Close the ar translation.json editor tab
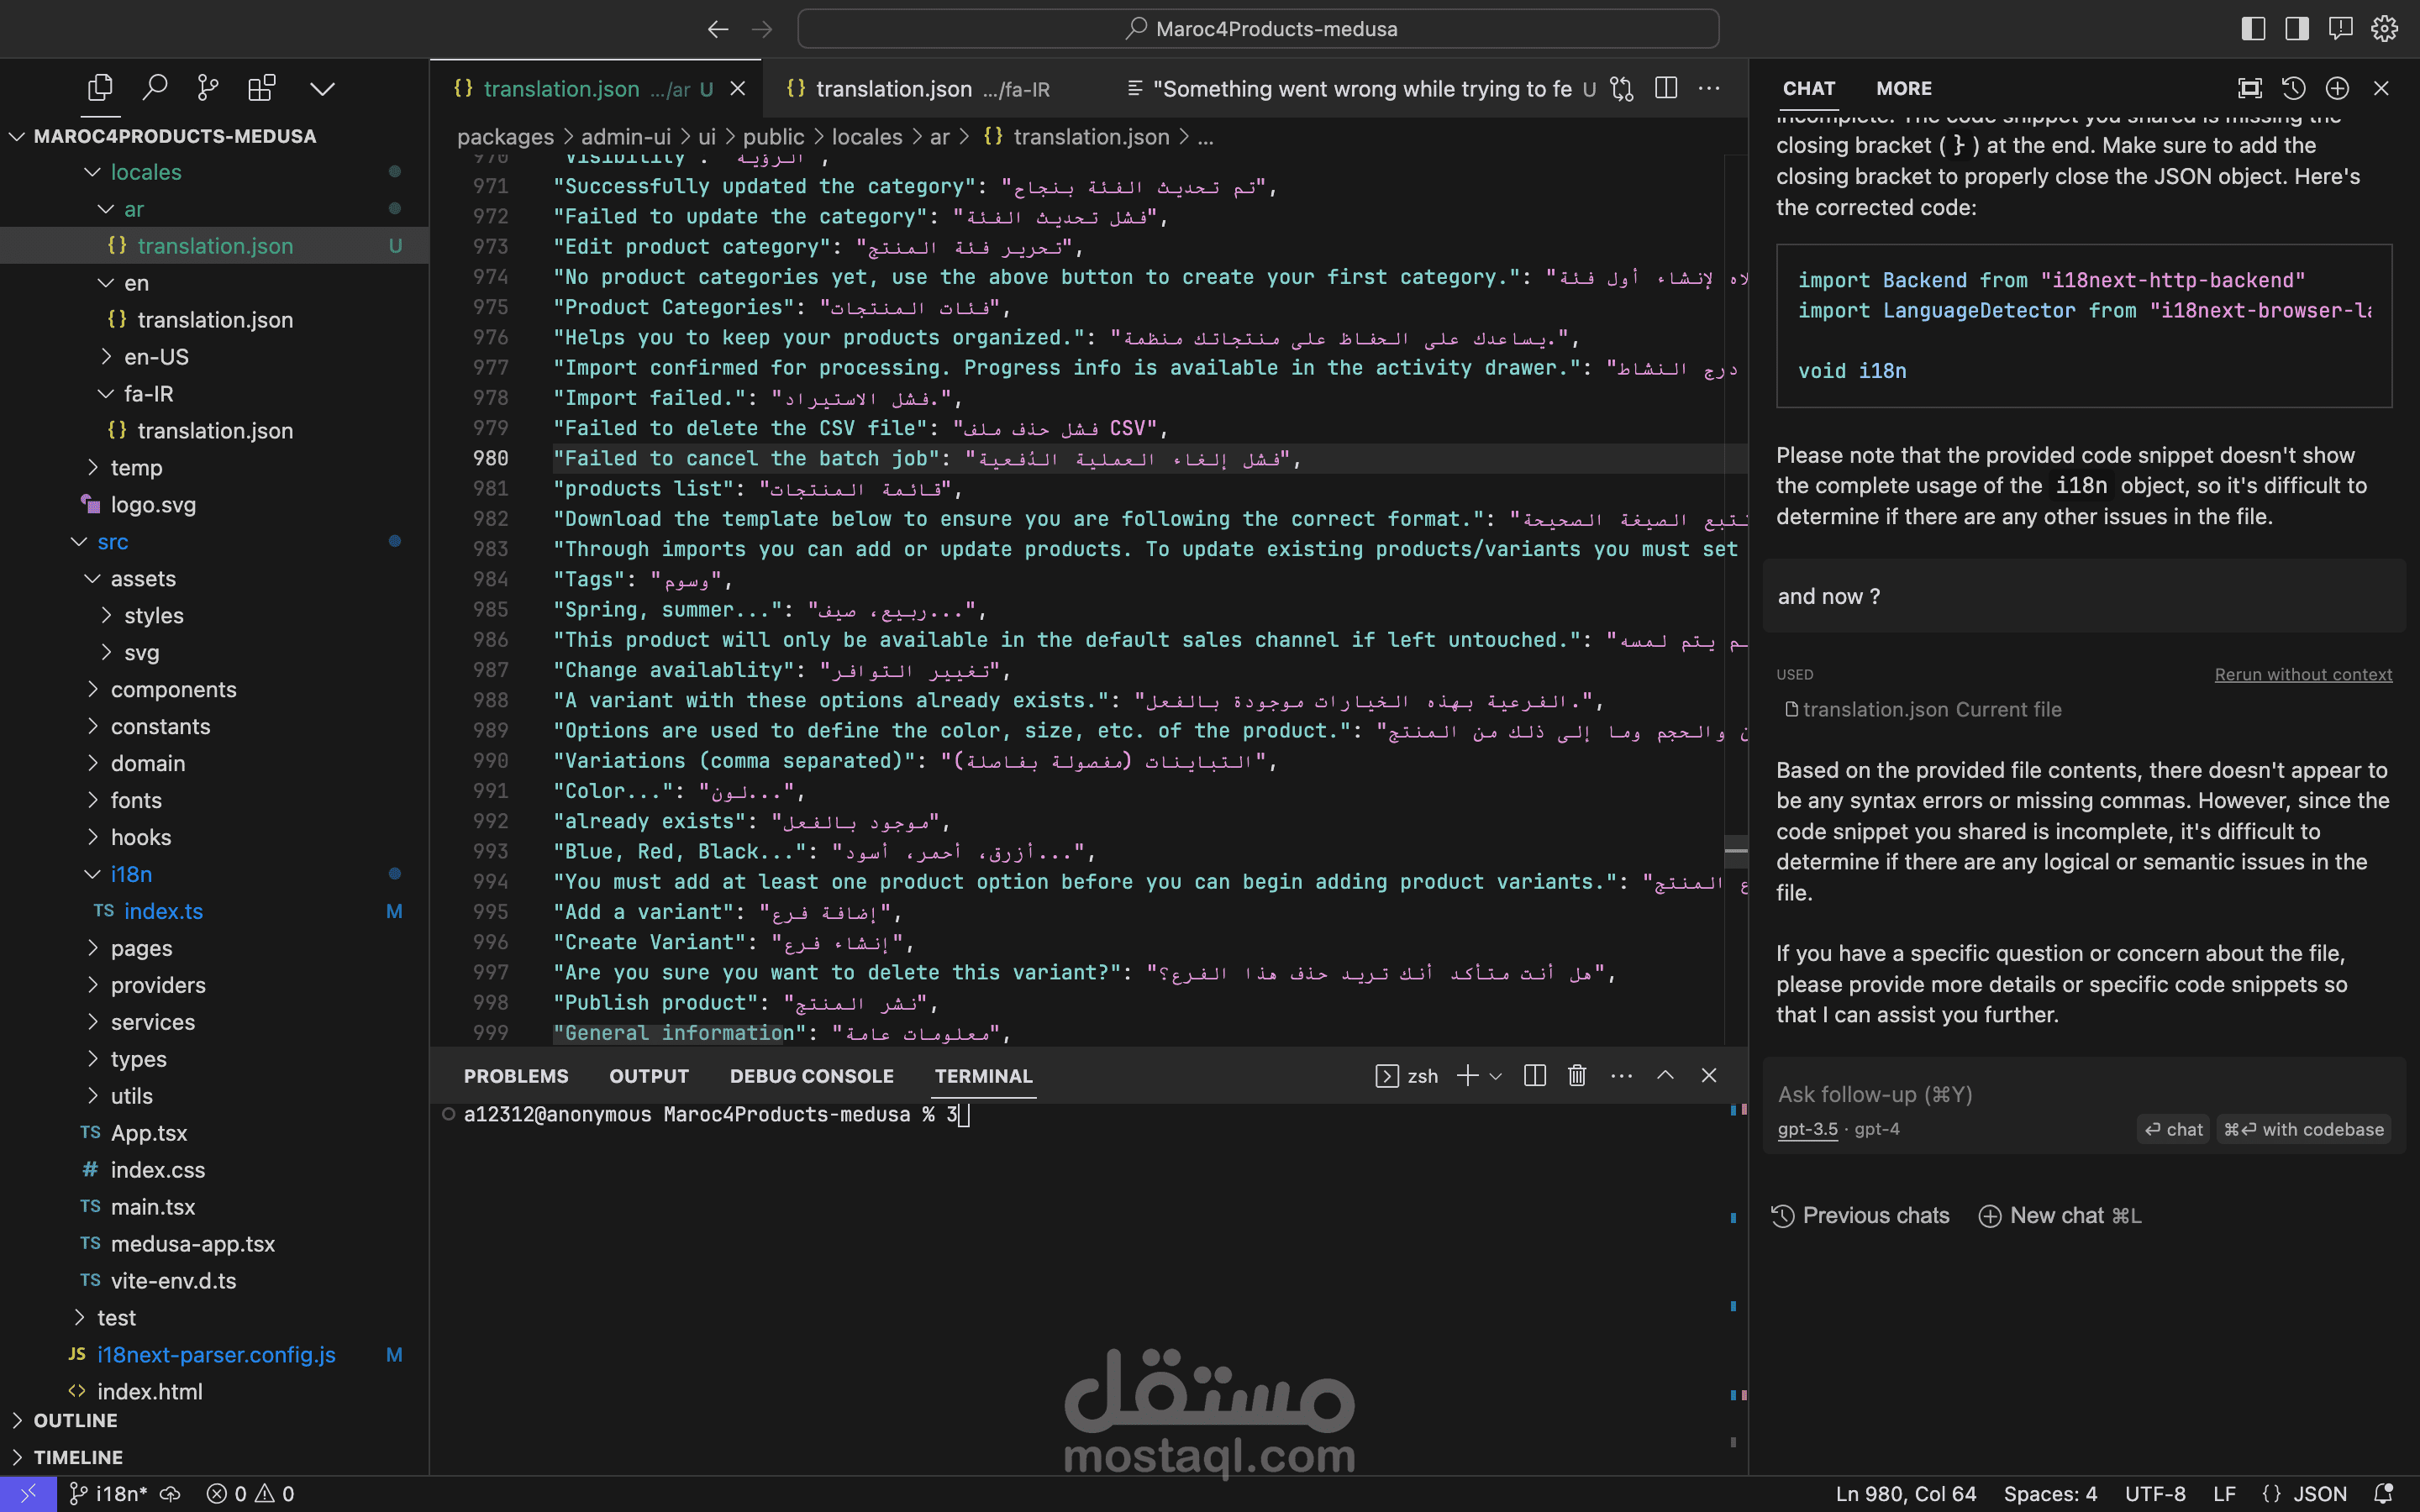Image resolution: width=2420 pixels, height=1512 pixels. pos(738,89)
